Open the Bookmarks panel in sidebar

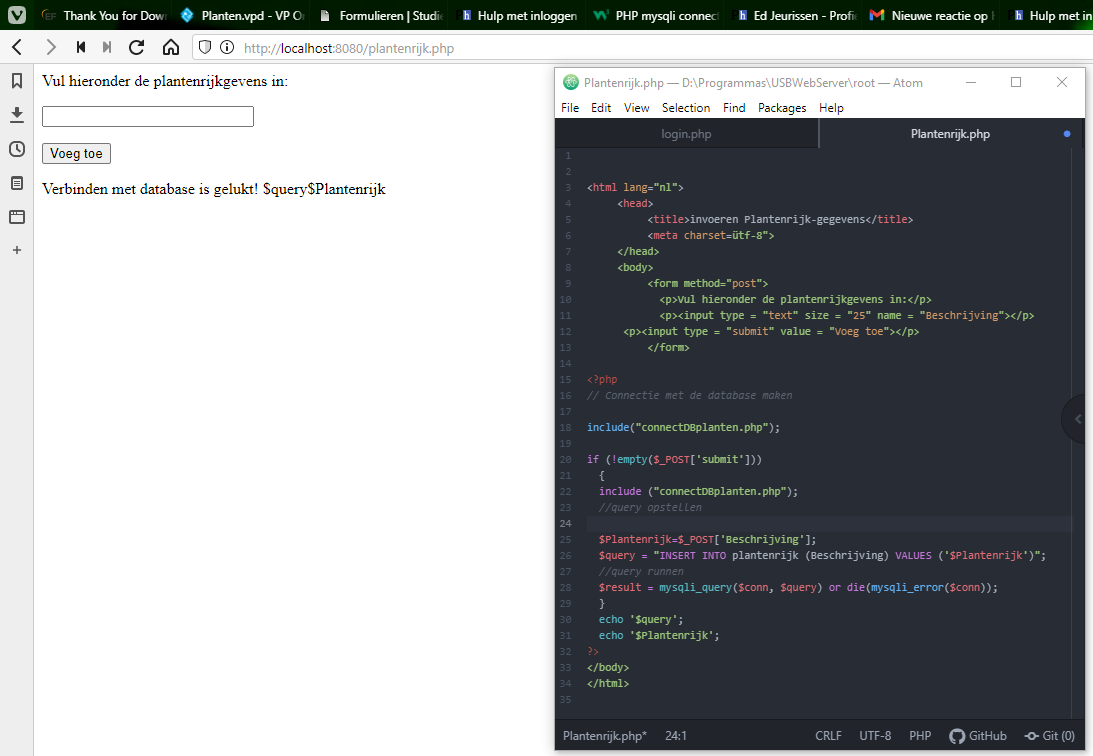[x=17, y=81]
